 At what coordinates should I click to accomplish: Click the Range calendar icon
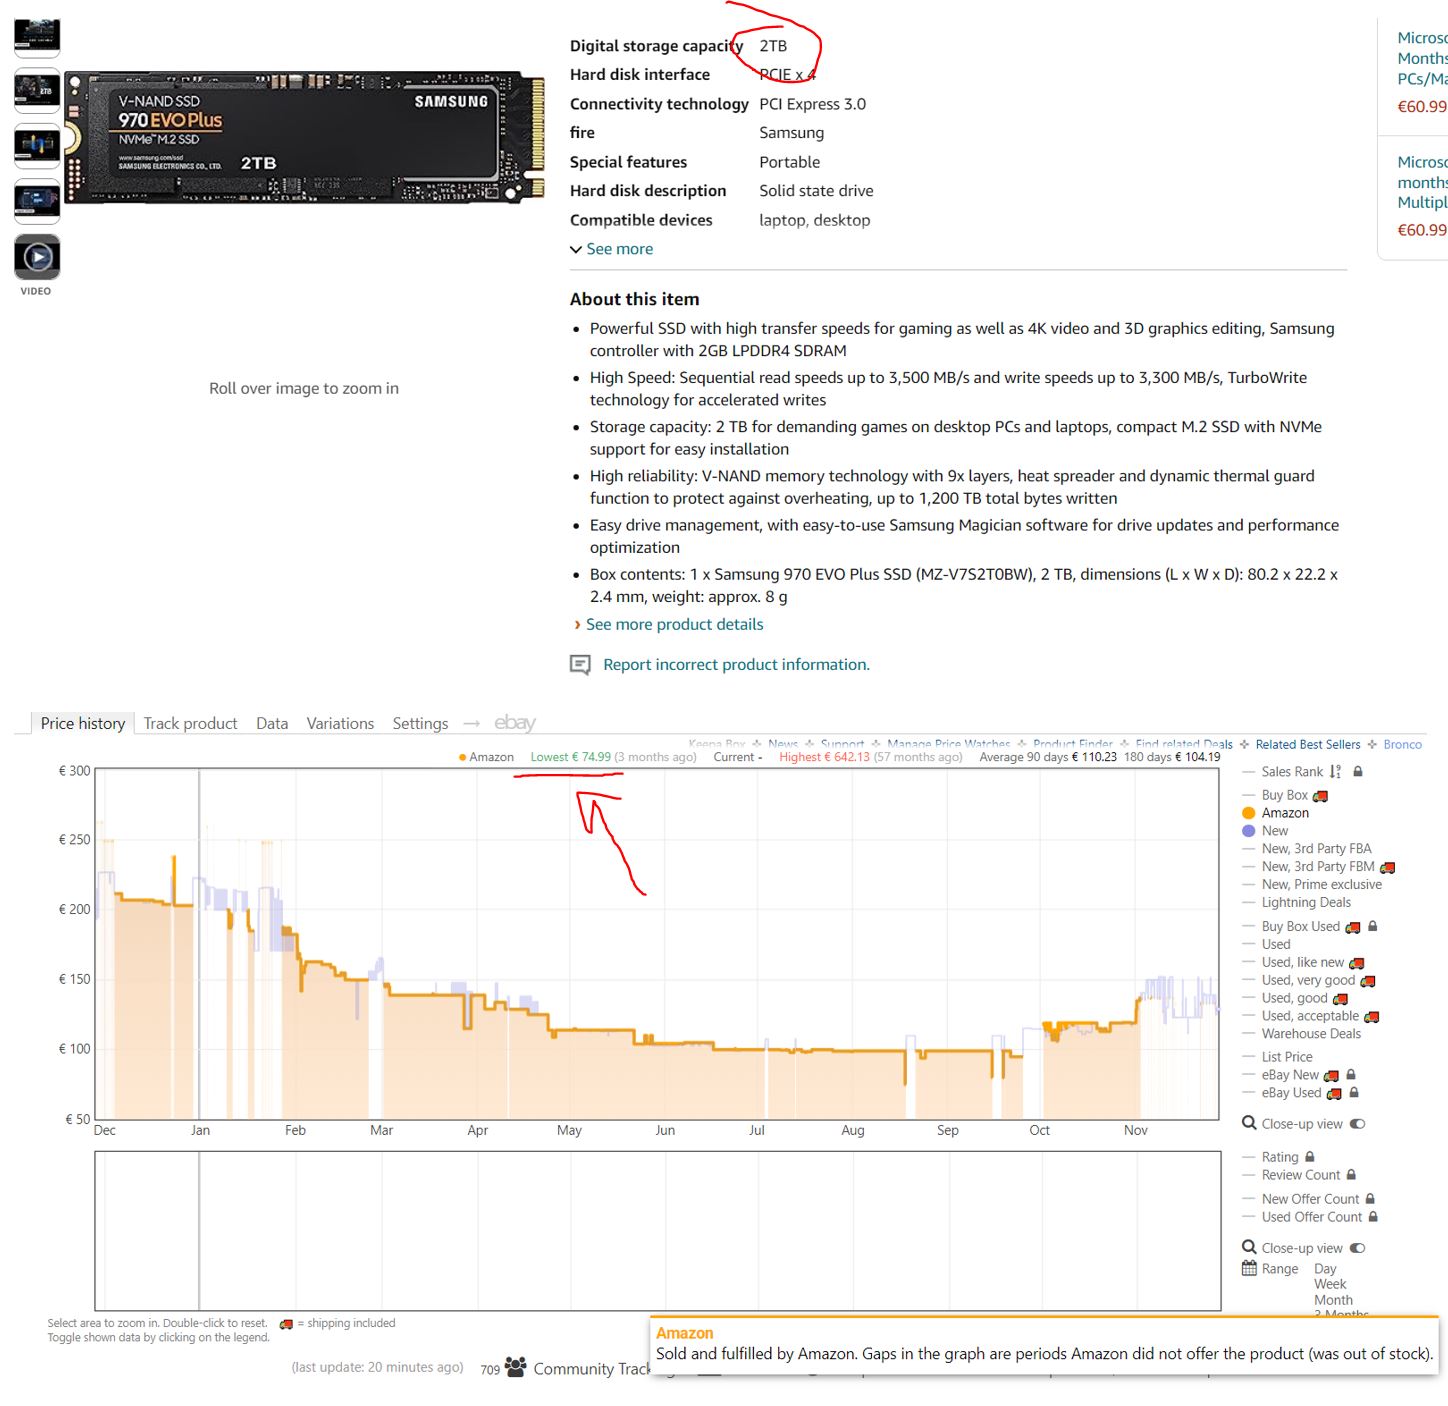point(1249,1268)
